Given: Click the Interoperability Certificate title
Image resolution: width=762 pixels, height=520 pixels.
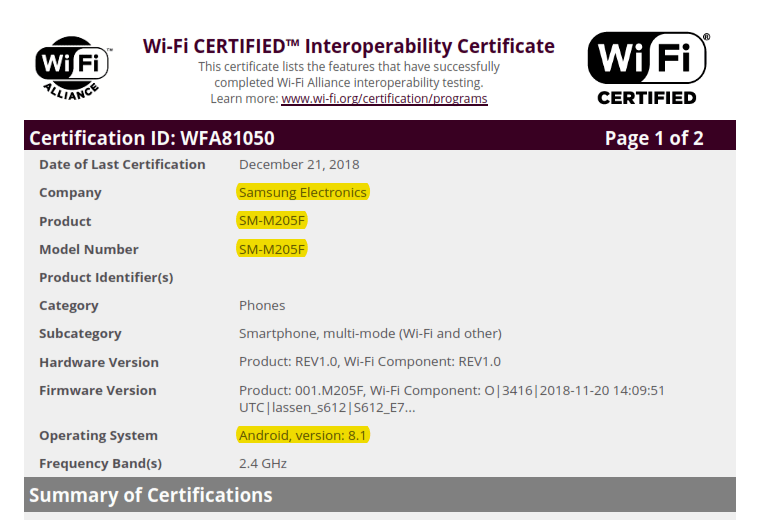Looking at the screenshot, I should [x=348, y=46].
